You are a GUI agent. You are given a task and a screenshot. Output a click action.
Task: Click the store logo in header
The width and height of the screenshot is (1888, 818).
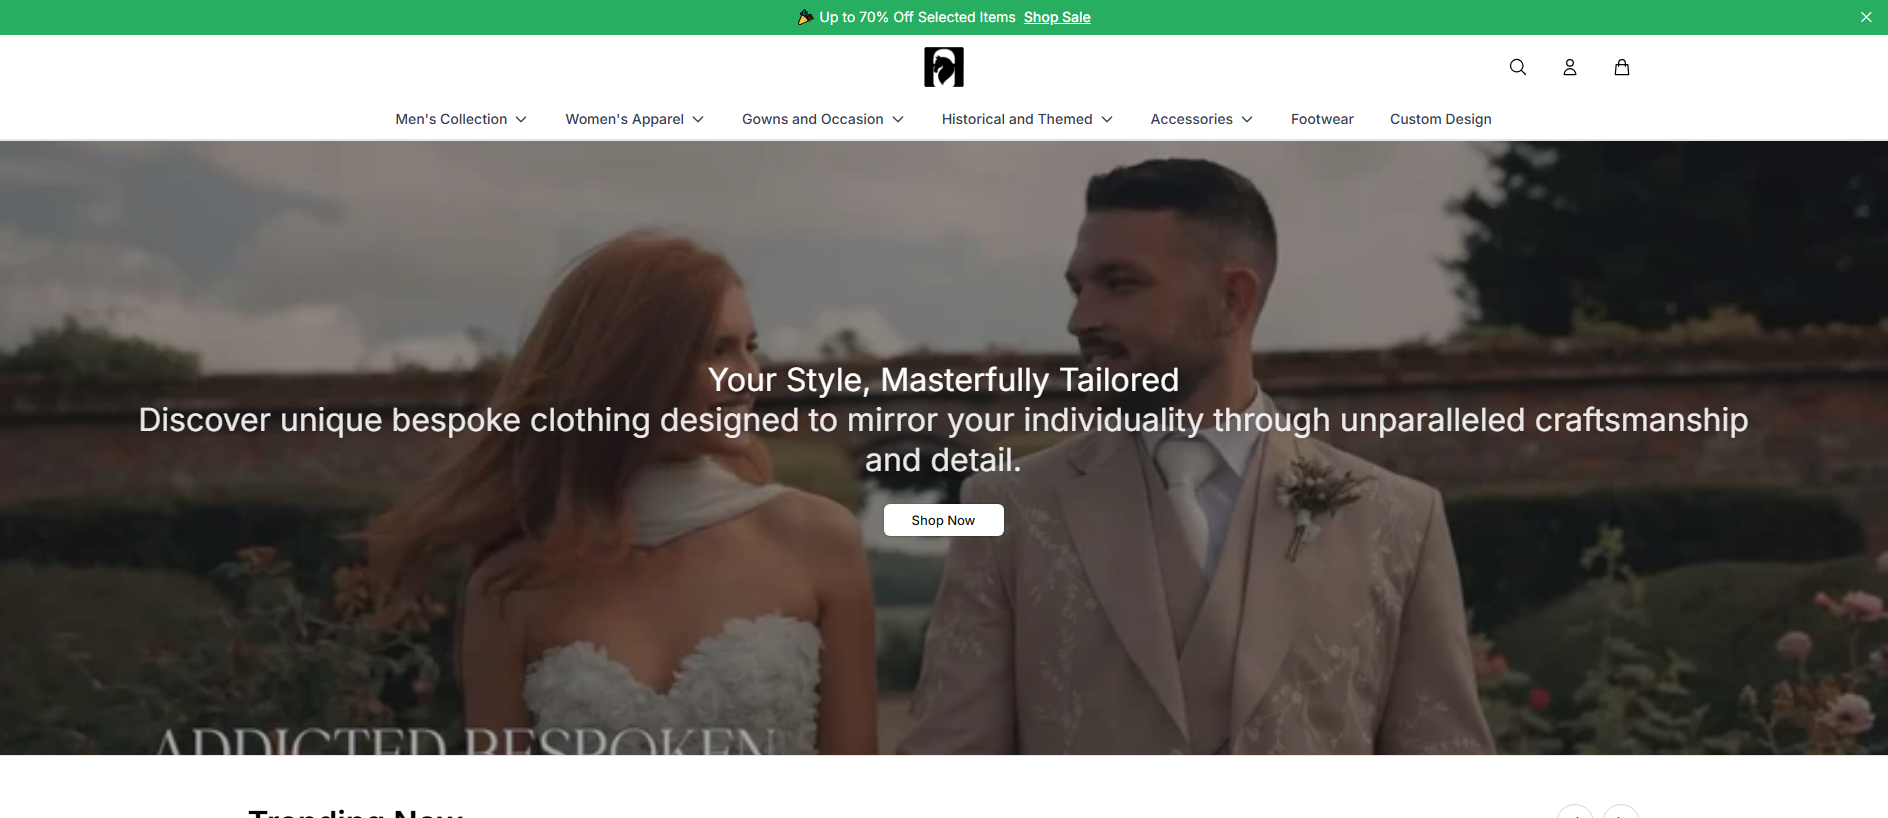(944, 67)
